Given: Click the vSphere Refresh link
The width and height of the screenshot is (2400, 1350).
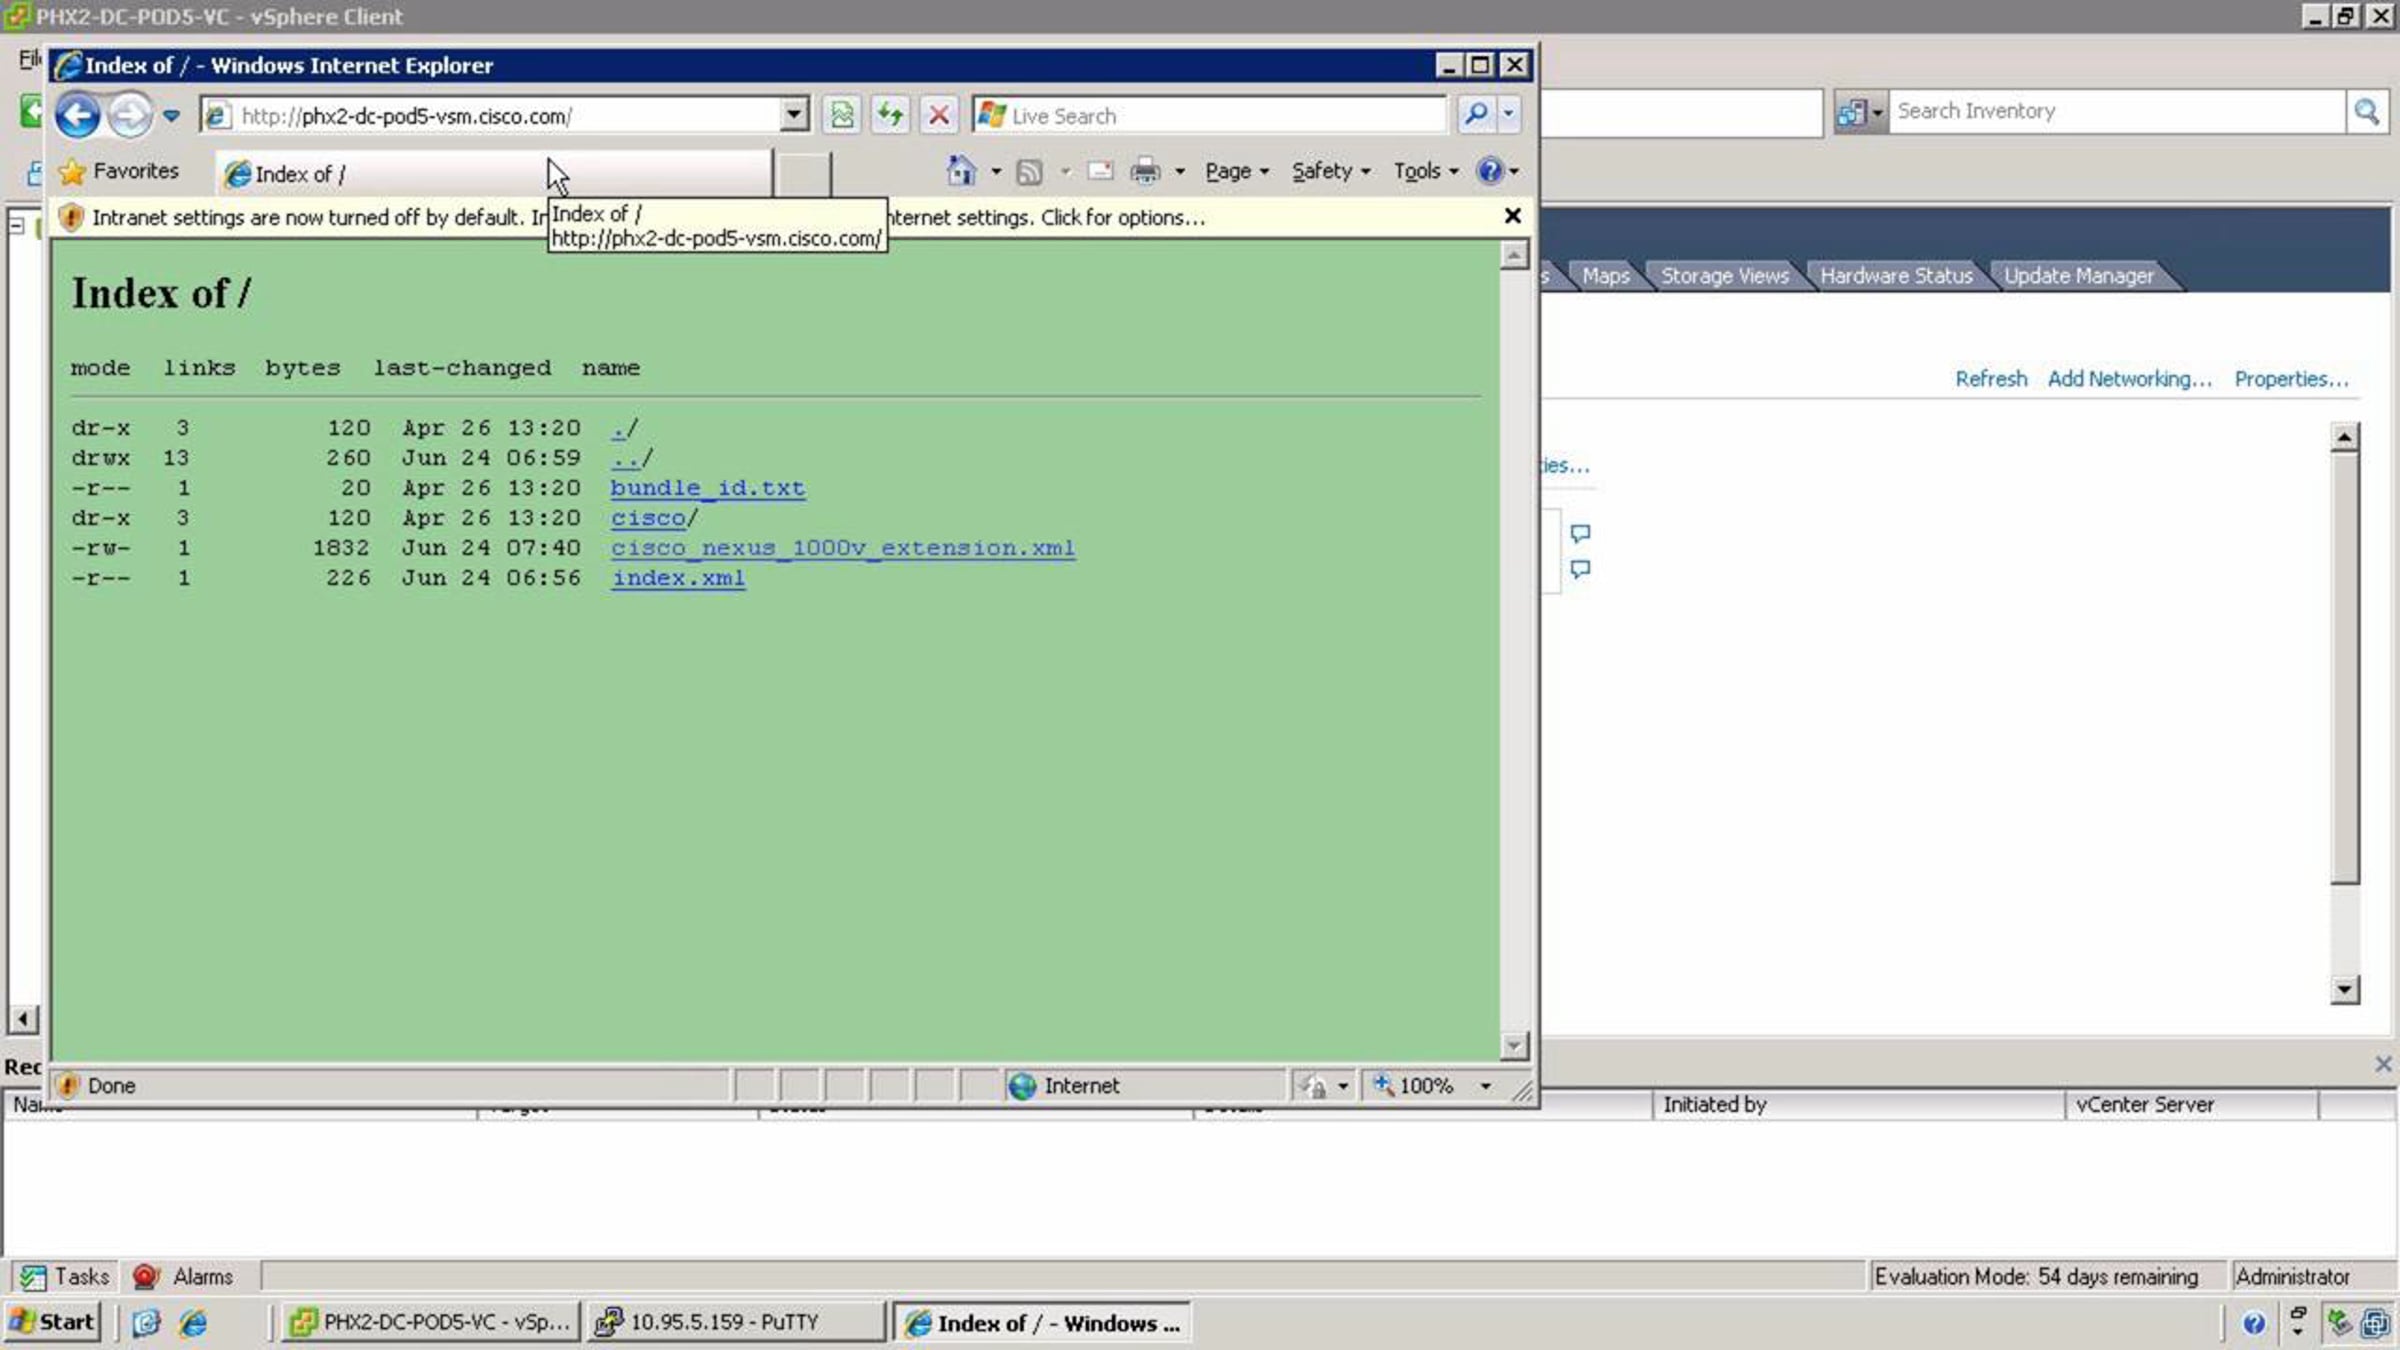Looking at the screenshot, I should point(1991,379).
